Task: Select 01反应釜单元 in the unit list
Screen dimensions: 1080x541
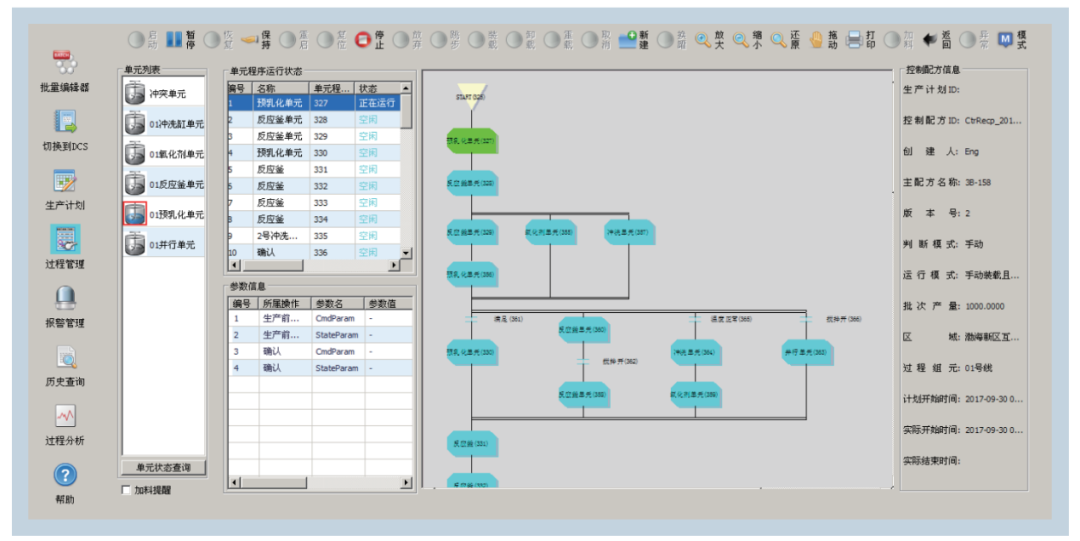Action: click(163, 184)
